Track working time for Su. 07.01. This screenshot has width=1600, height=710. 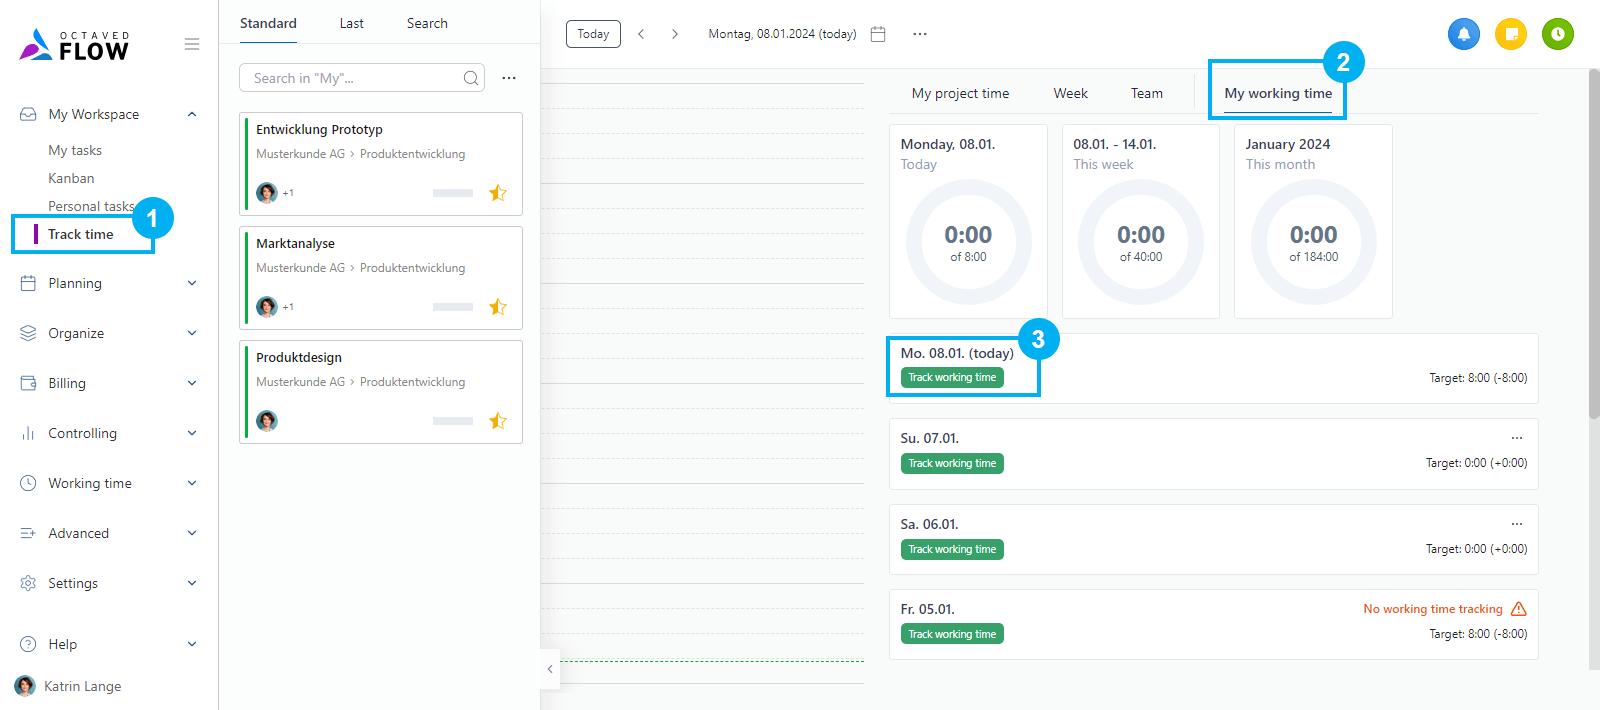tap(953, 463)
